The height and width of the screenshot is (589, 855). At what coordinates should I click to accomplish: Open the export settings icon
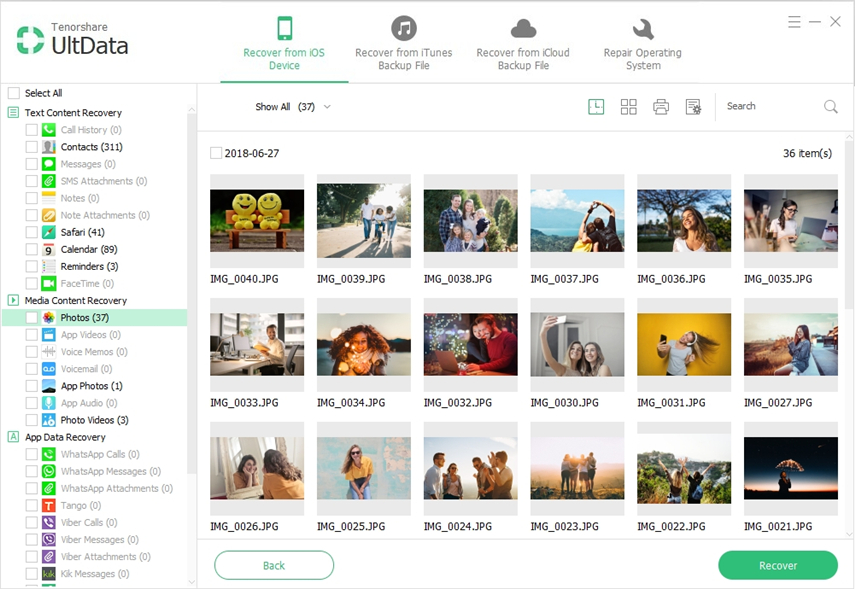click(694, 107)
